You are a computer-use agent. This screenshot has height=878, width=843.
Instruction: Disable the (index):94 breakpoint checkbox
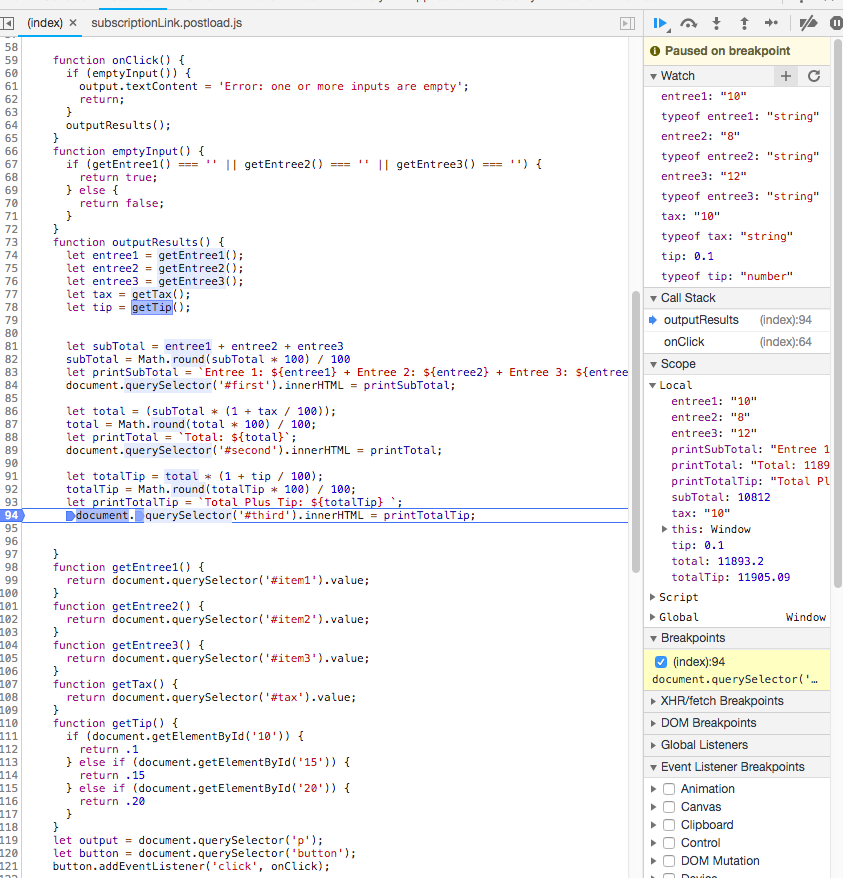(660, 660)
